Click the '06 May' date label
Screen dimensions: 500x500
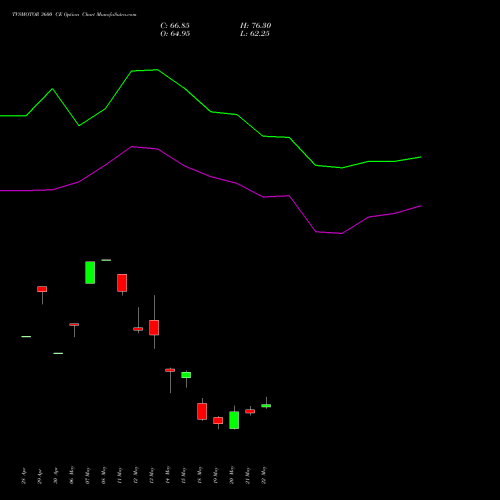point(72,475)
